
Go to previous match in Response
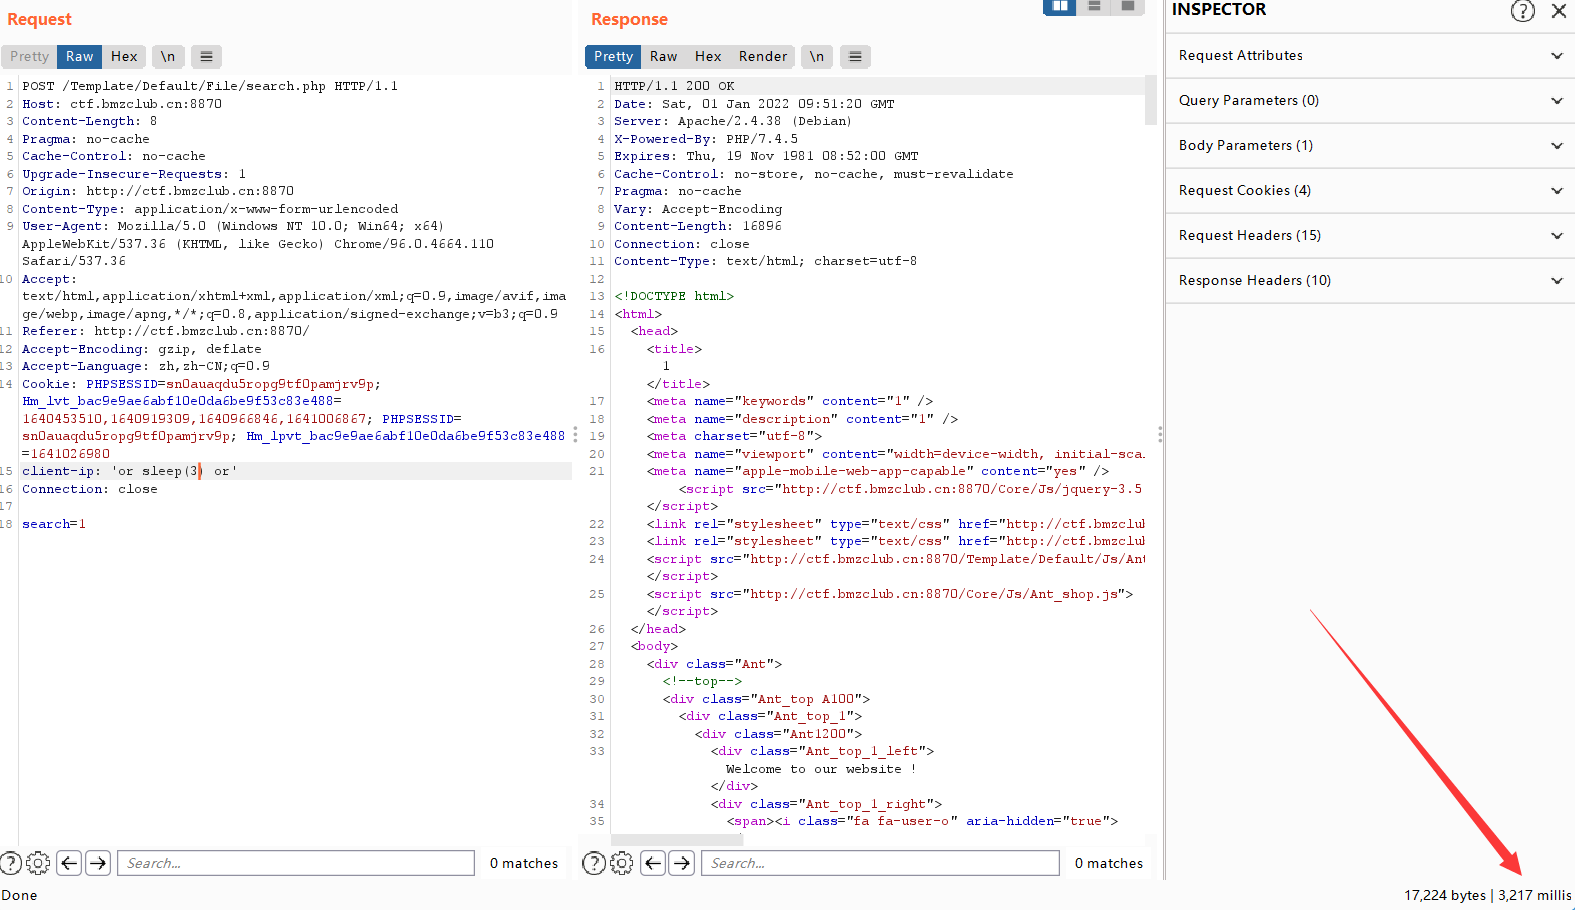[x=653, y=863]
